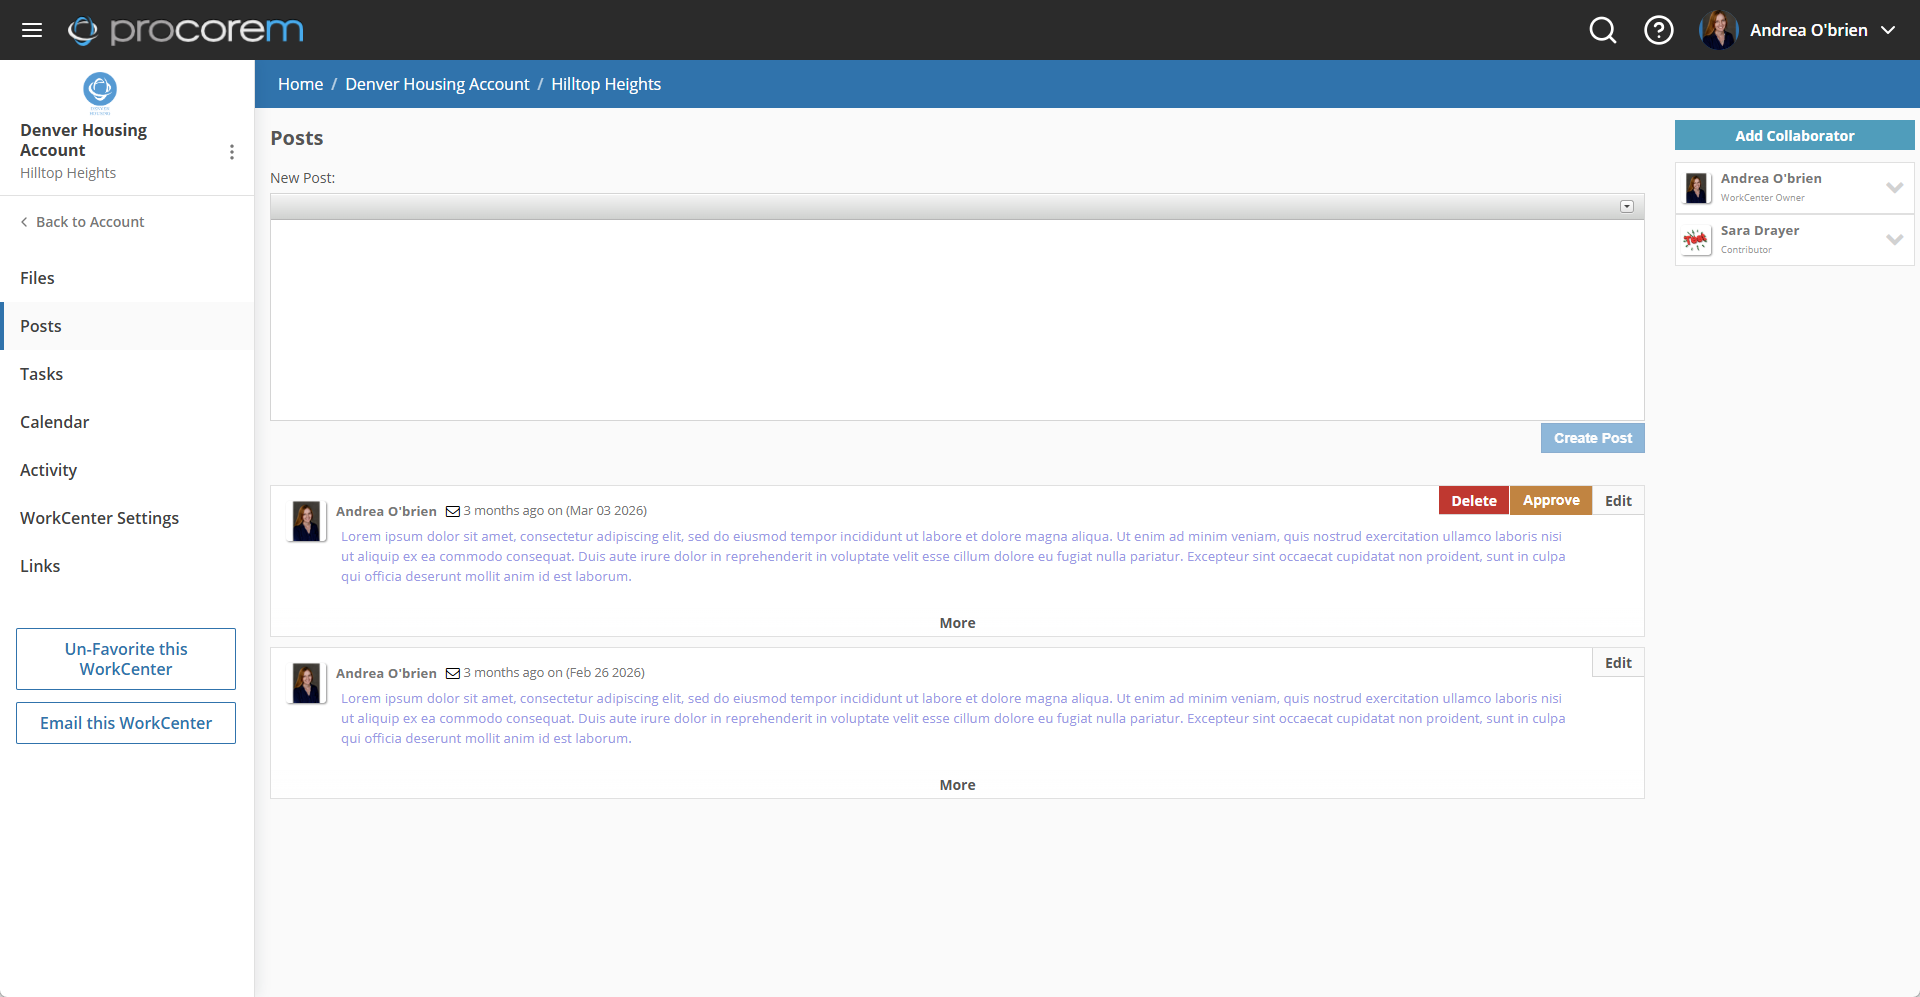Click the Create Post button
This screenshot has width=1920, height=997.
point(1593,438)
